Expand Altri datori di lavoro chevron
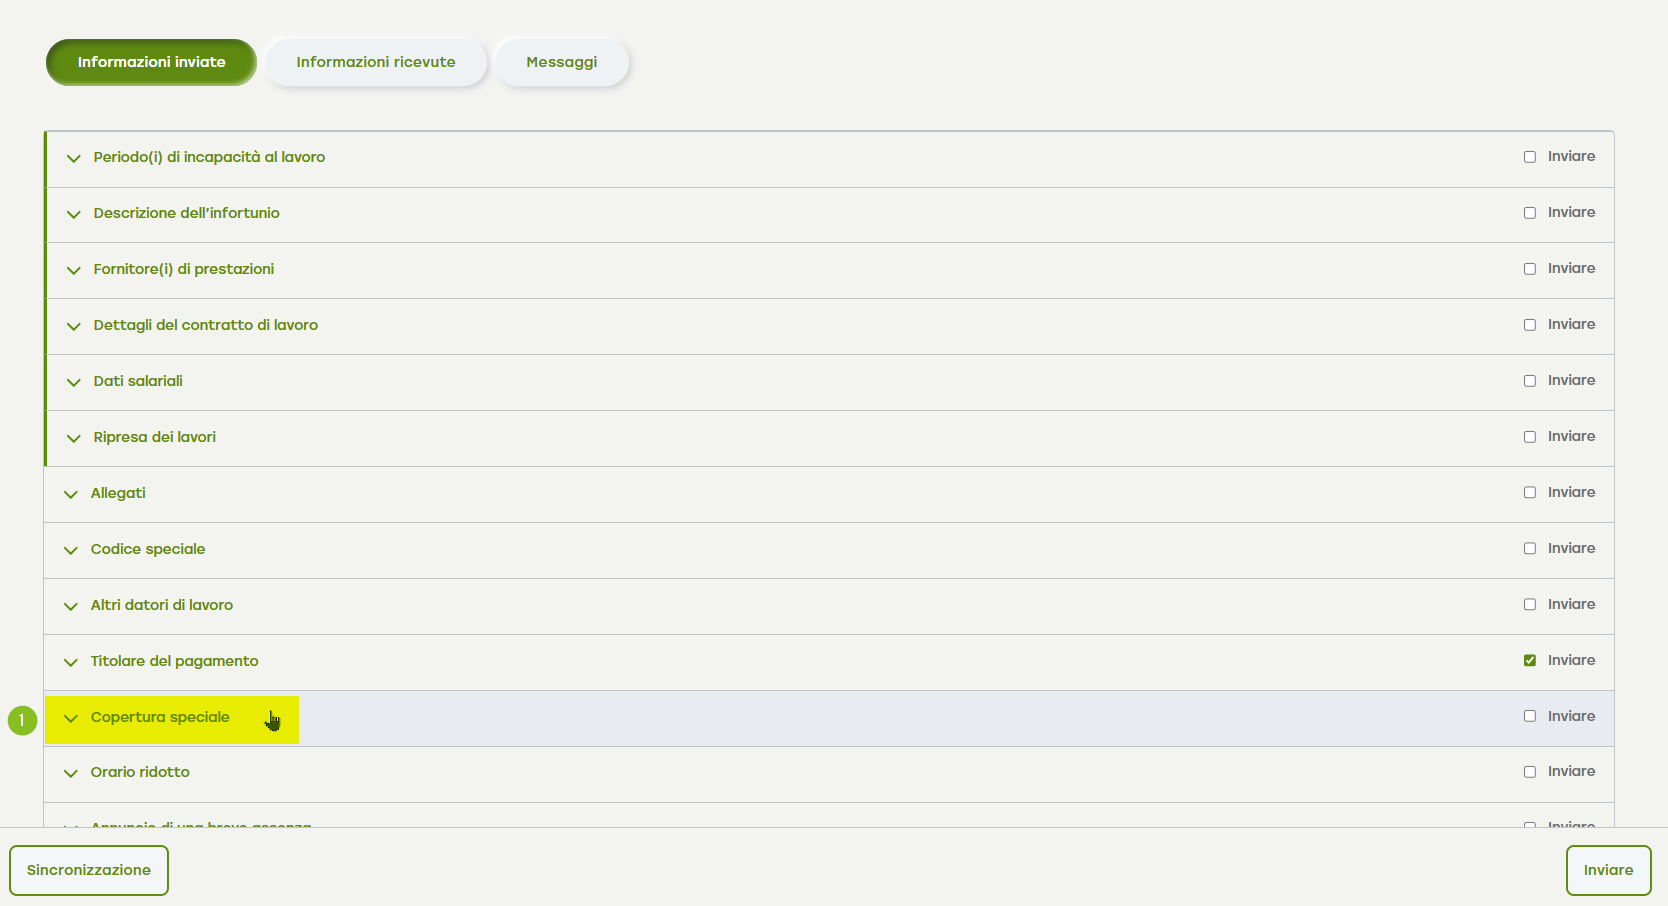 tap(70, 606)
